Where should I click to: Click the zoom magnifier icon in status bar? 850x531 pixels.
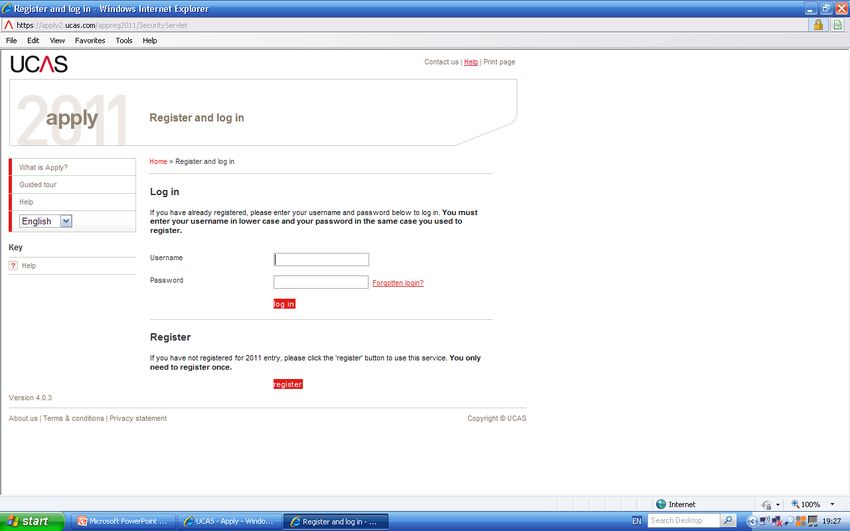[795, 504]
